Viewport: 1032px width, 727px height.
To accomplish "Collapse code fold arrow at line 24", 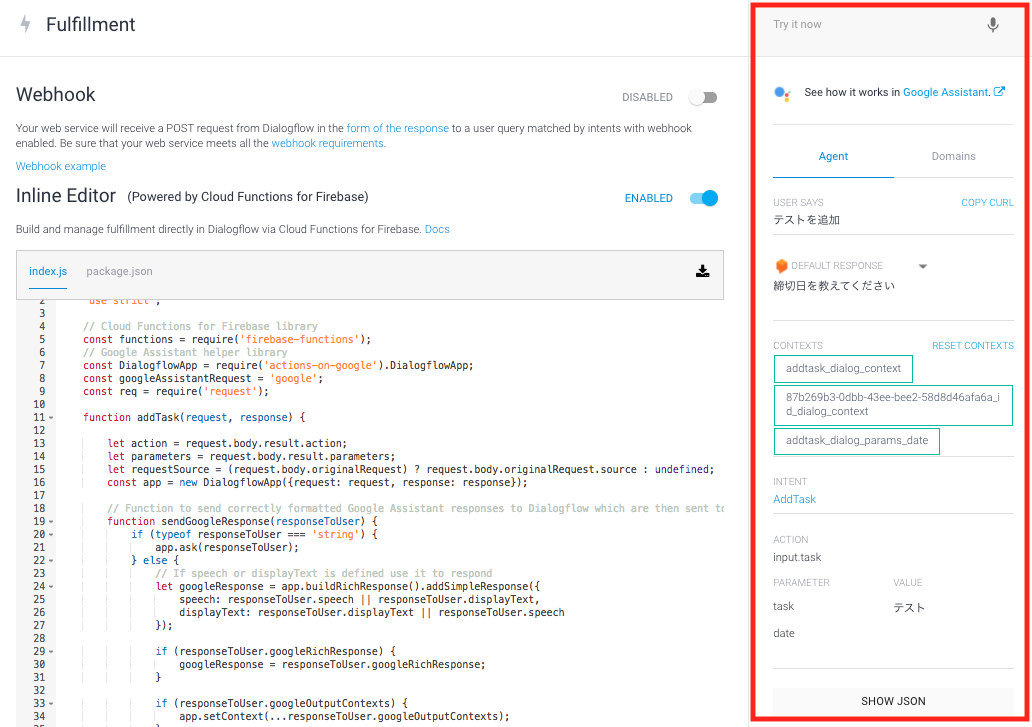I will 51,587.
